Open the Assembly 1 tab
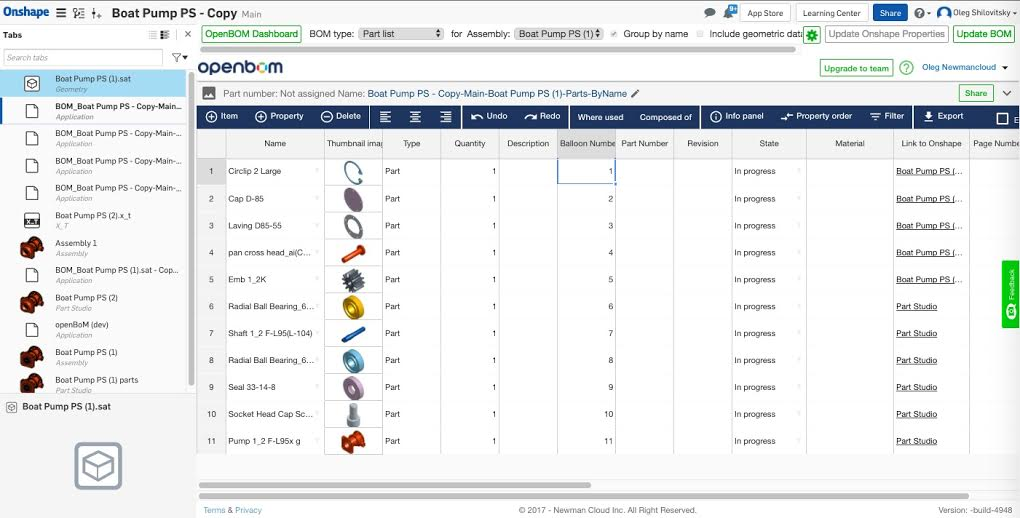 tap(93, 247)
